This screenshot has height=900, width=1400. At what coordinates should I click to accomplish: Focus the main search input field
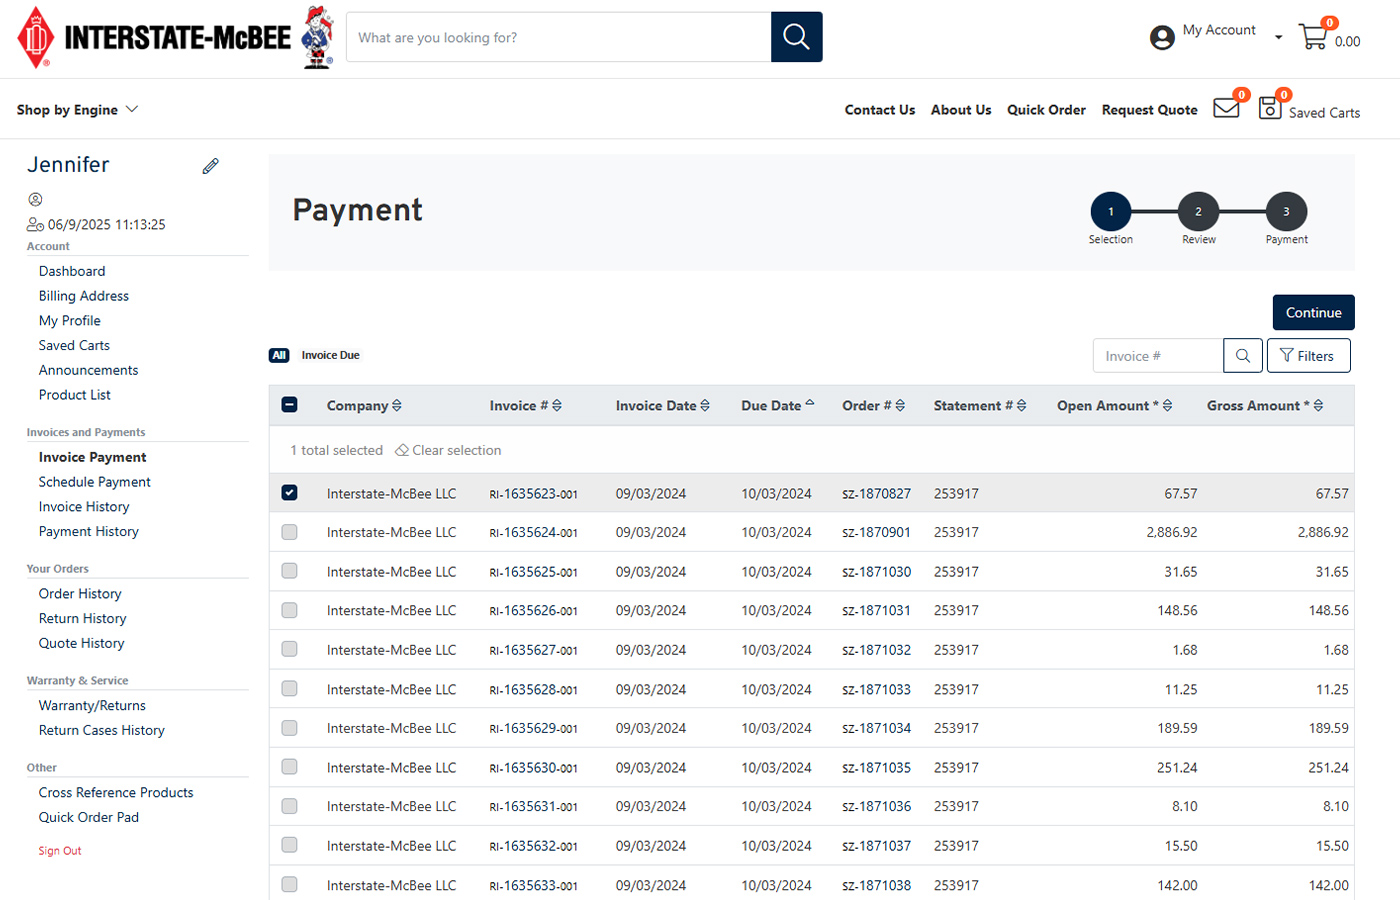tap(559, 37)
